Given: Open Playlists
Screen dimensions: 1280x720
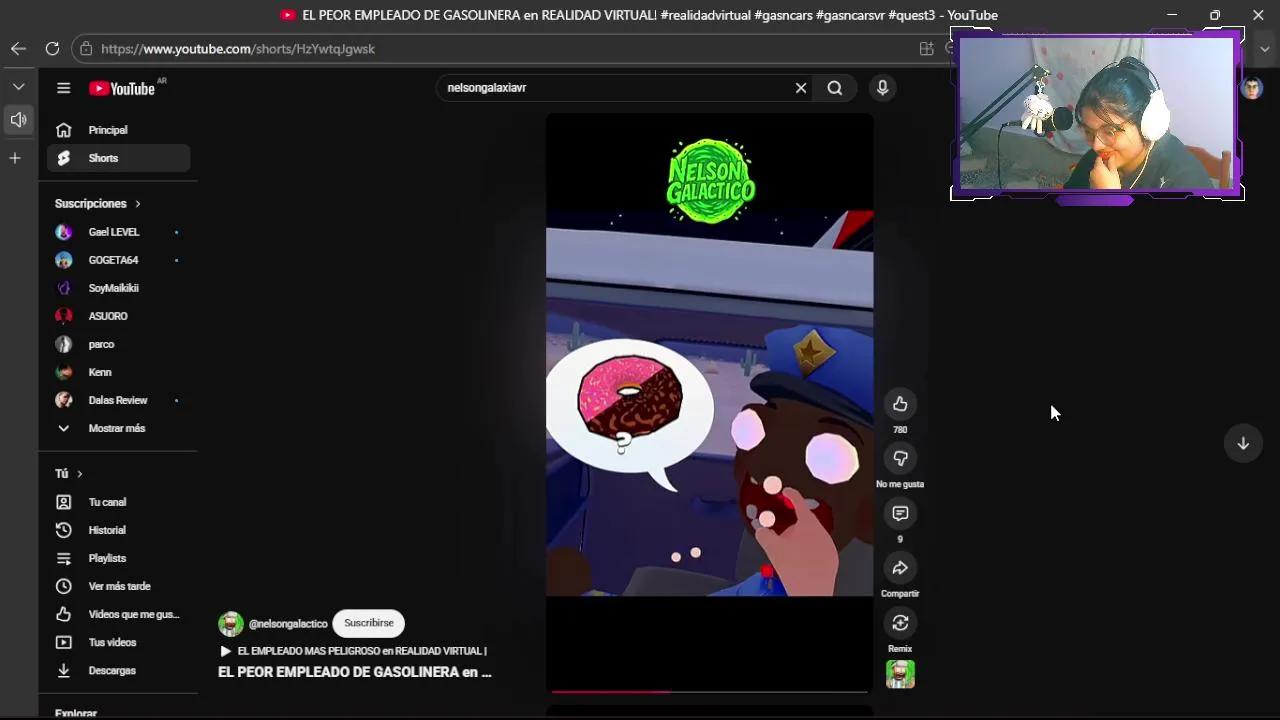Looking at the screenshot, I should click(x=118, y=558).
